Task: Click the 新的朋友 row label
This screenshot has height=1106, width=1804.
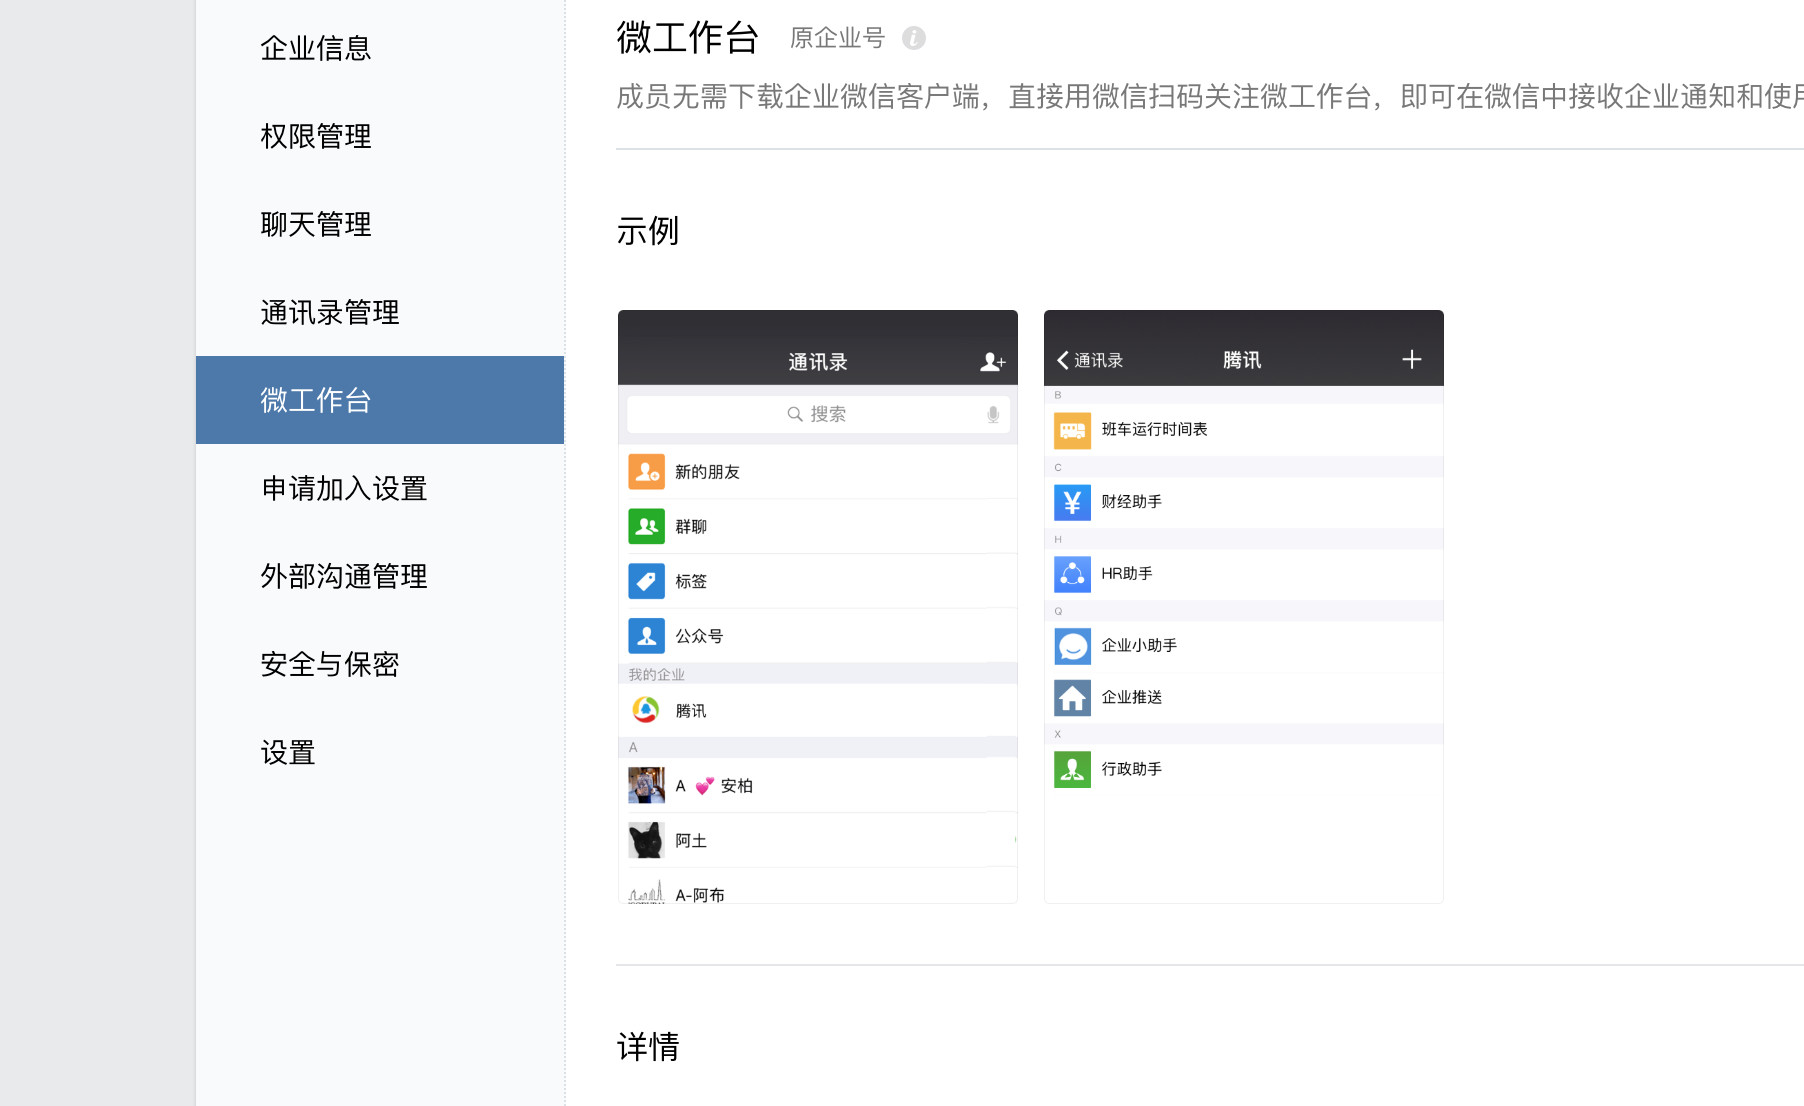Action: [707, 472]
